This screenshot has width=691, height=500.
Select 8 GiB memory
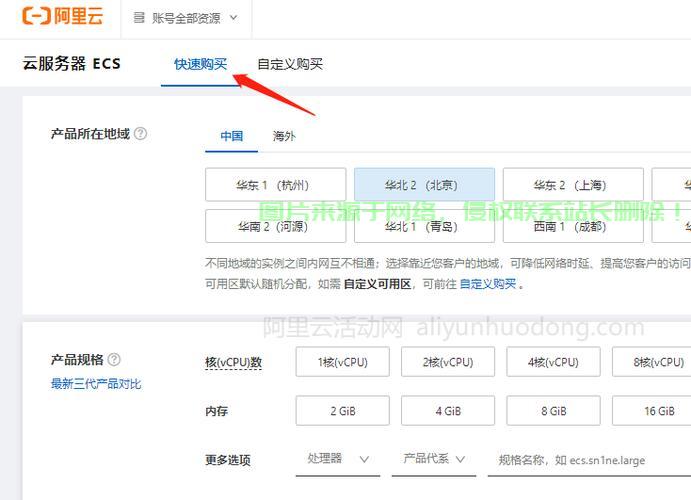553,411
